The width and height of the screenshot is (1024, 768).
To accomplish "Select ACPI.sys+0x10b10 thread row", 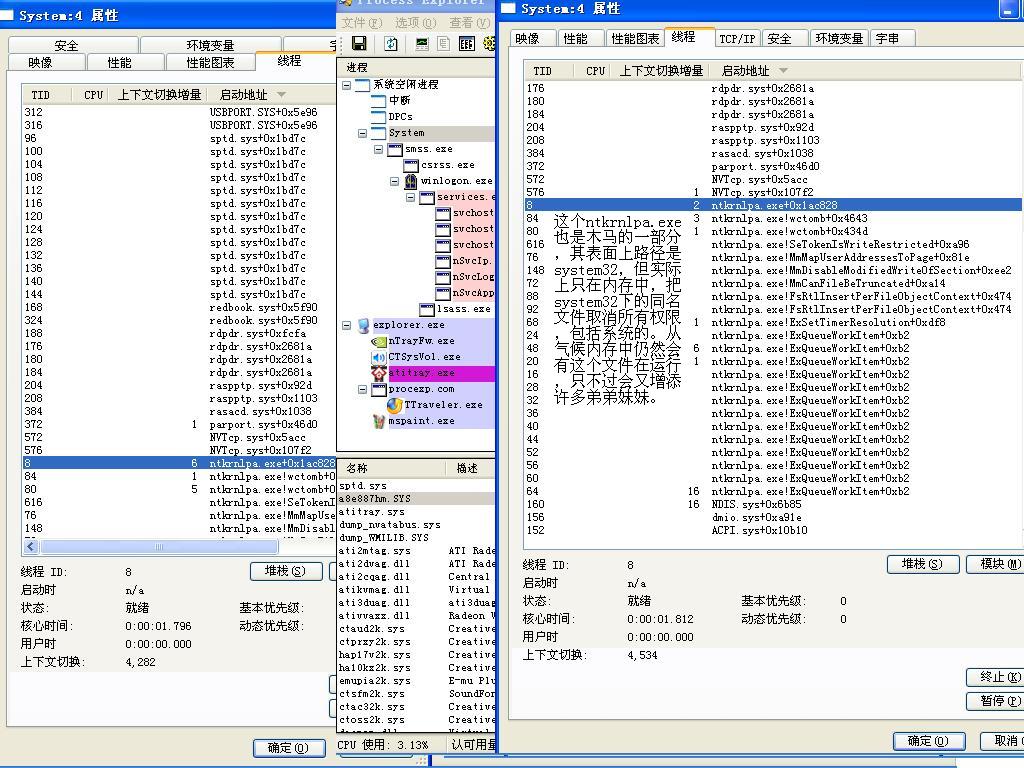I will pos(773,530).
